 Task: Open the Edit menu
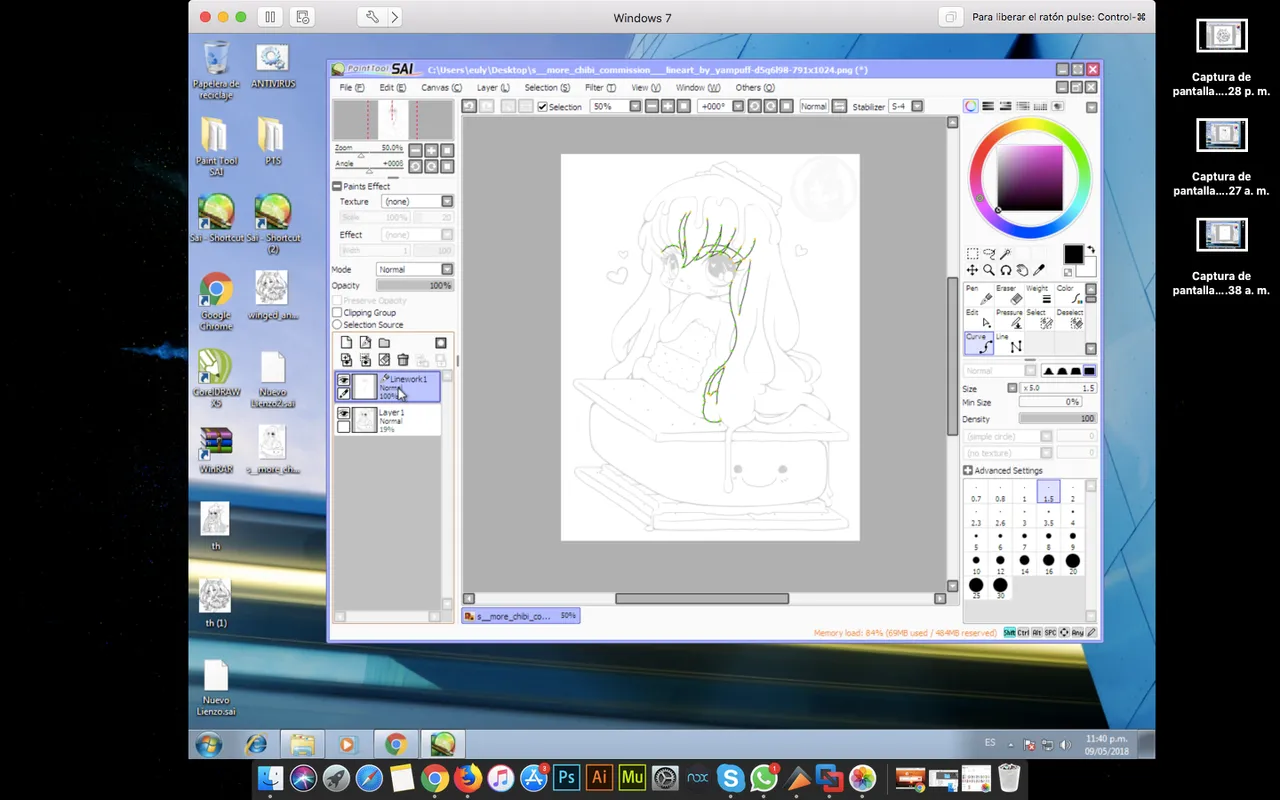(392, 88)
